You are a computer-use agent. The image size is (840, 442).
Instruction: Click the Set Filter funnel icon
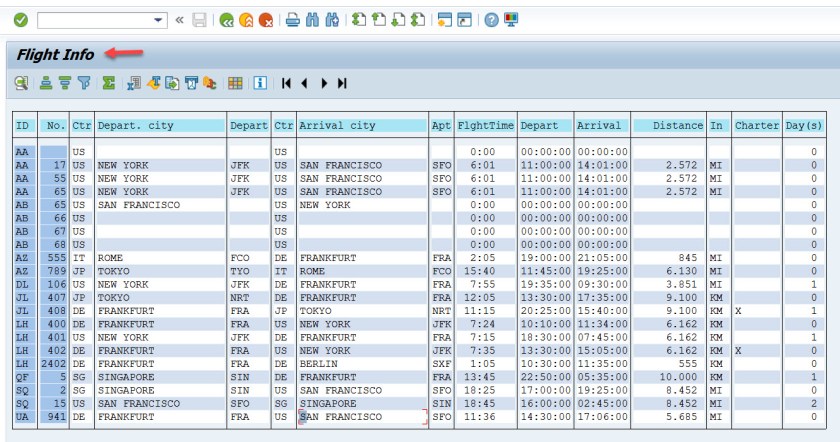pos(84,84)
